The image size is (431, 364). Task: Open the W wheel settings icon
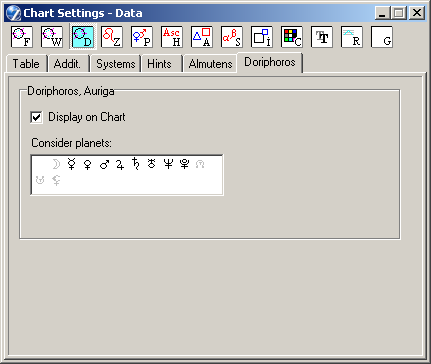pos(52,37)
